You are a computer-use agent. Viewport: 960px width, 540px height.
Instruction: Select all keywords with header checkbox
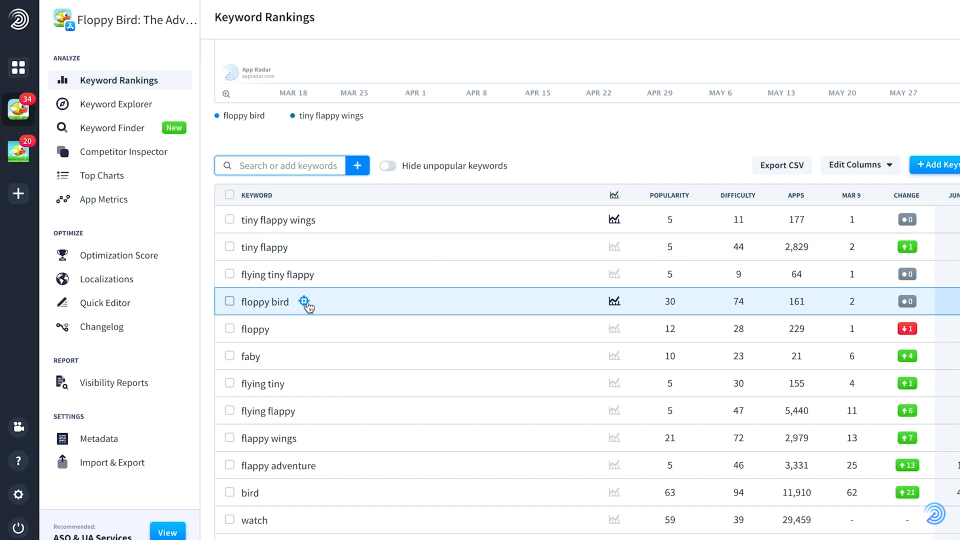point(230,195)
